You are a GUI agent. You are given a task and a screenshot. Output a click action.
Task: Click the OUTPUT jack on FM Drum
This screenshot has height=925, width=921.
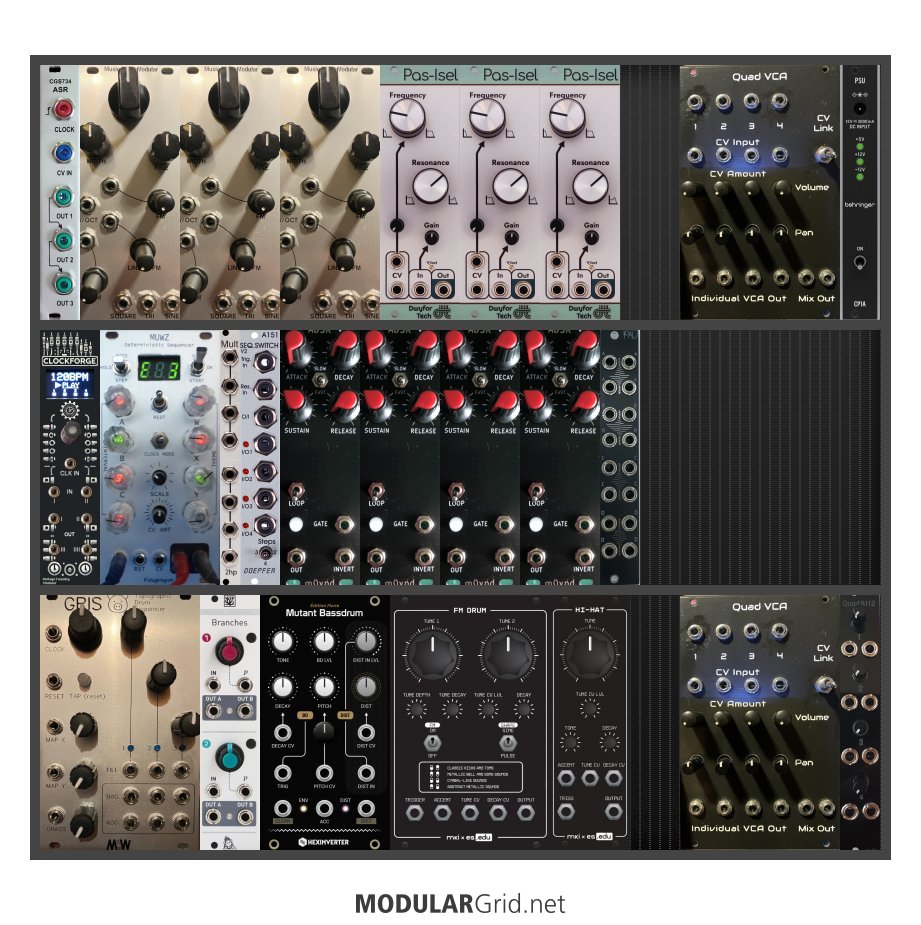[x=526, y=813]
